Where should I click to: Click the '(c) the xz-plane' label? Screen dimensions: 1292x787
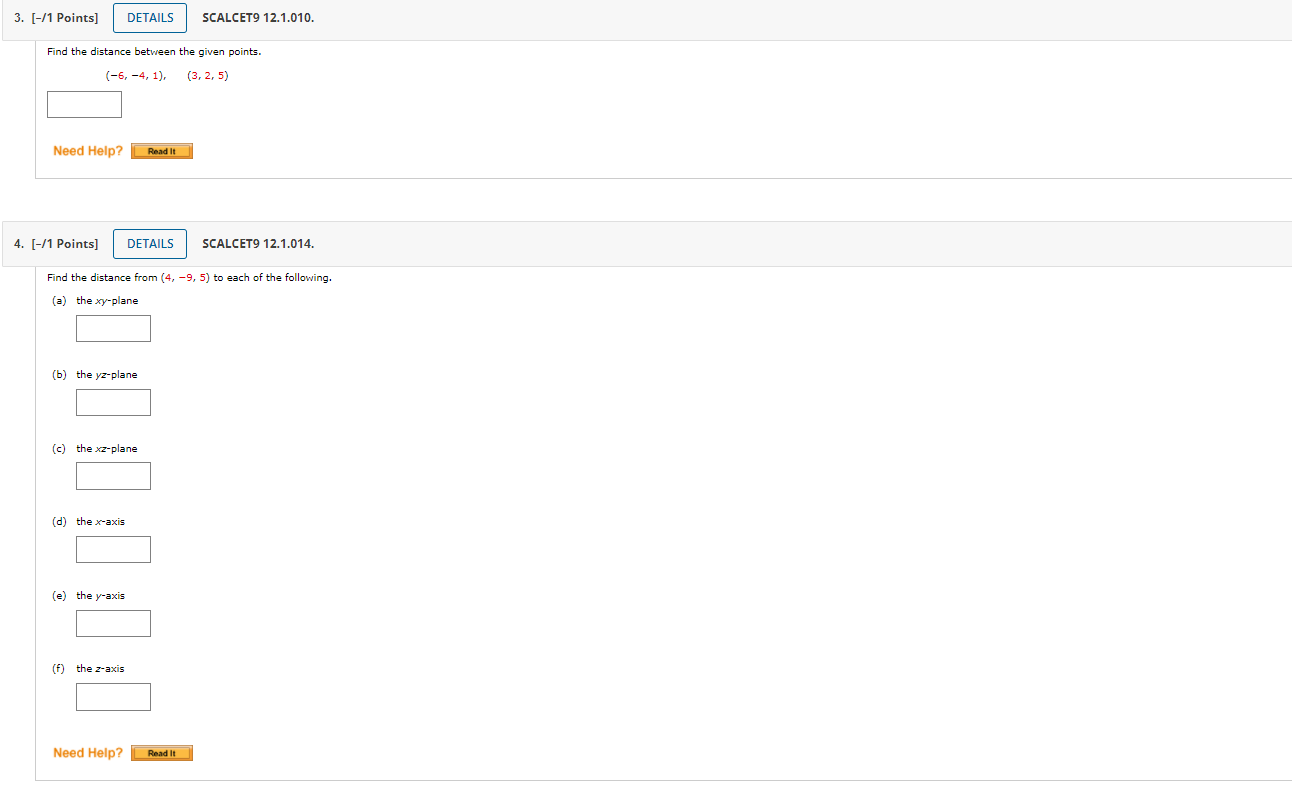95,449
